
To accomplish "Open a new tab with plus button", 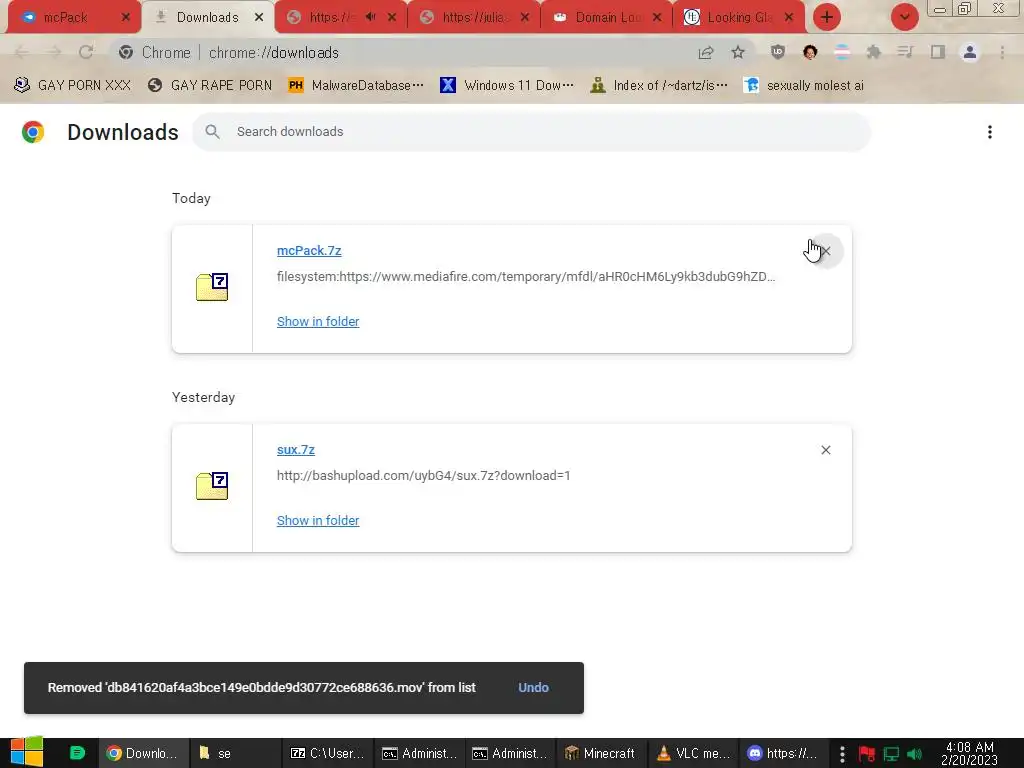I will (x=827, y=17).
